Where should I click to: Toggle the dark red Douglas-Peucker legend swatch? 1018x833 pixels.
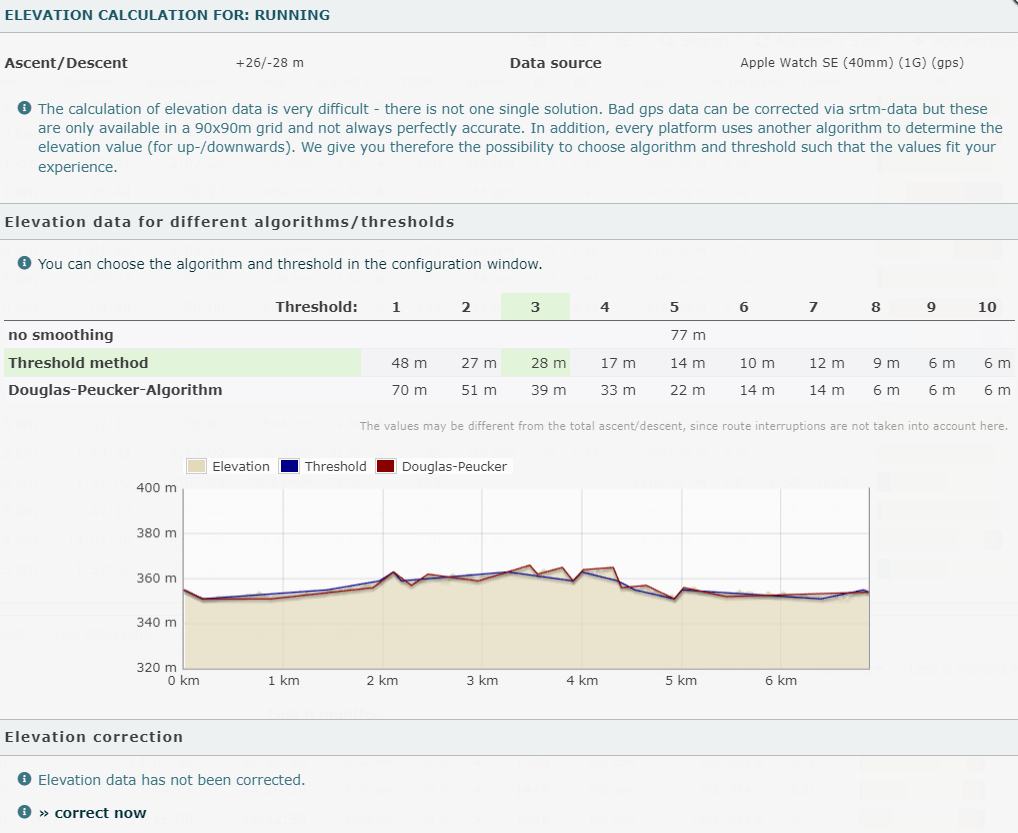(386, 466)
